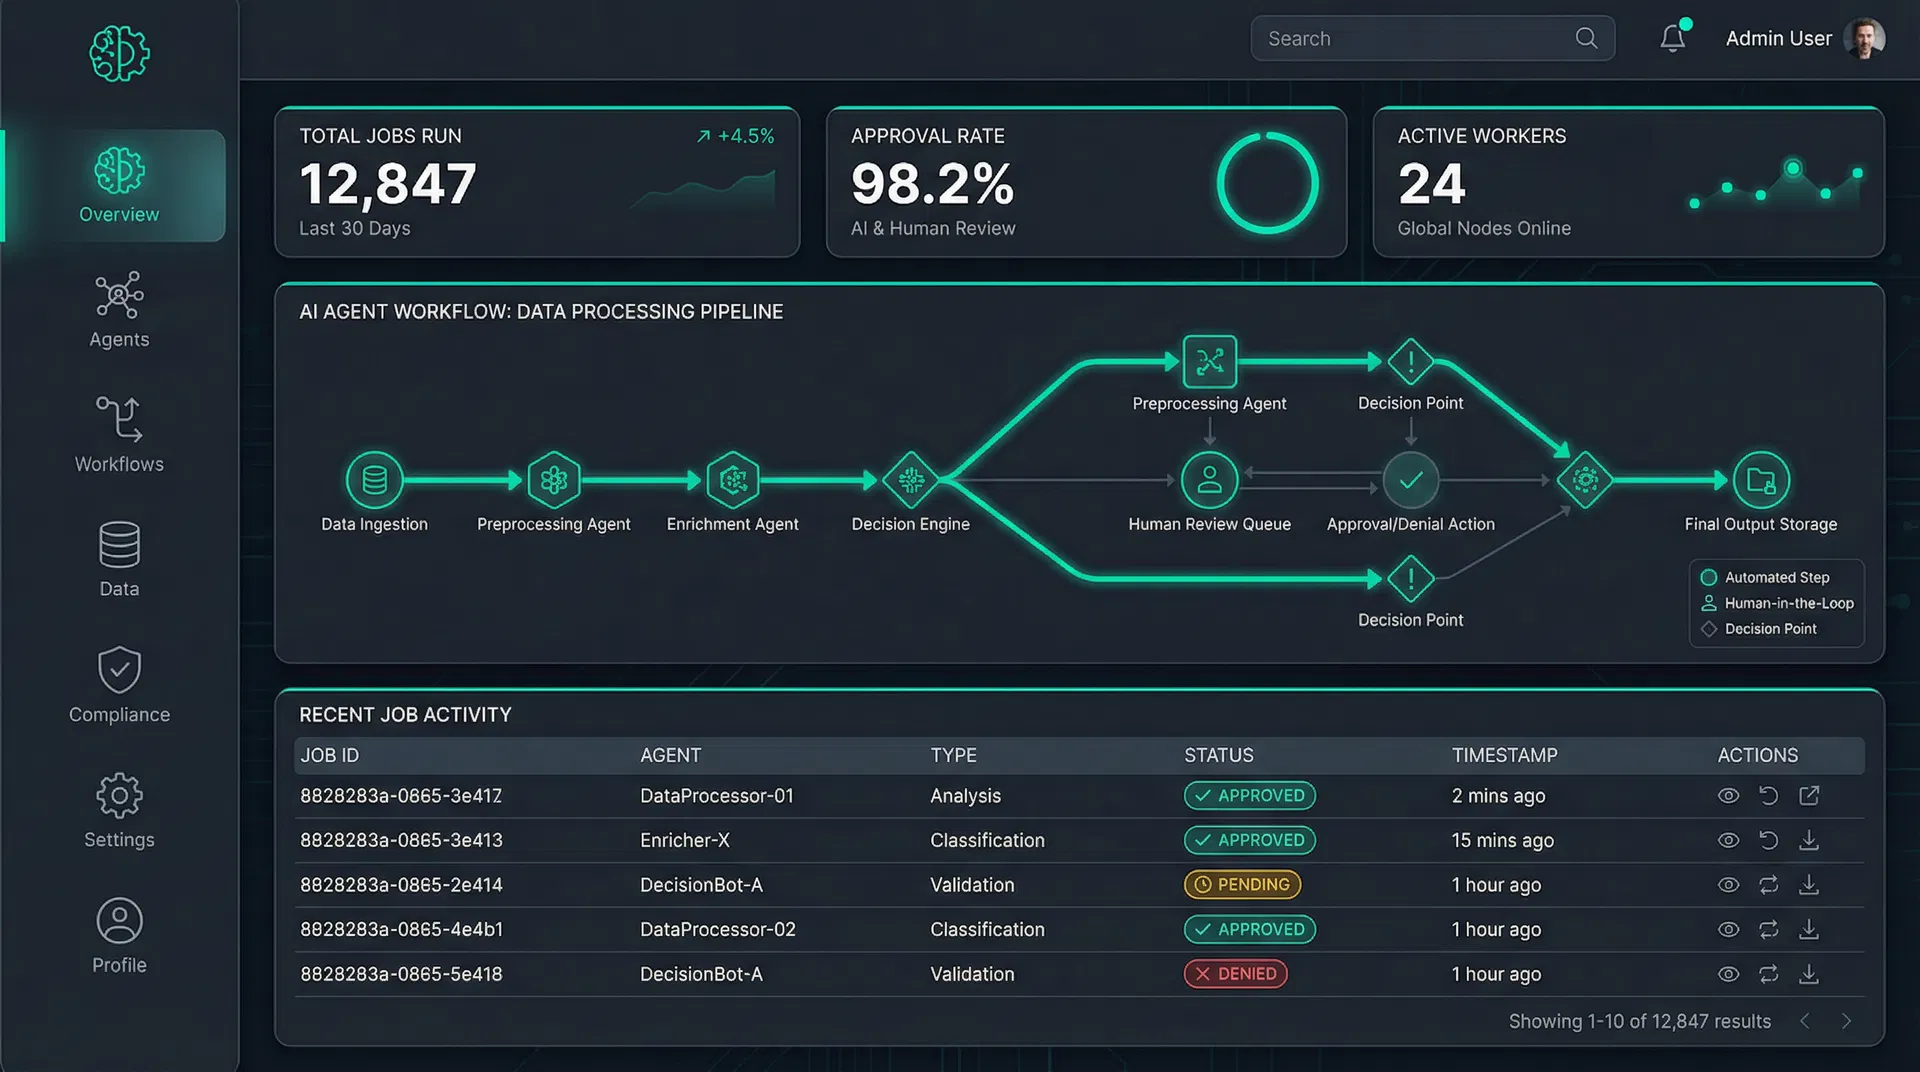Toggle eye icon on Enricher-X row
This screenshot has height=1072, width=1920.
[x=1728, y=841]
